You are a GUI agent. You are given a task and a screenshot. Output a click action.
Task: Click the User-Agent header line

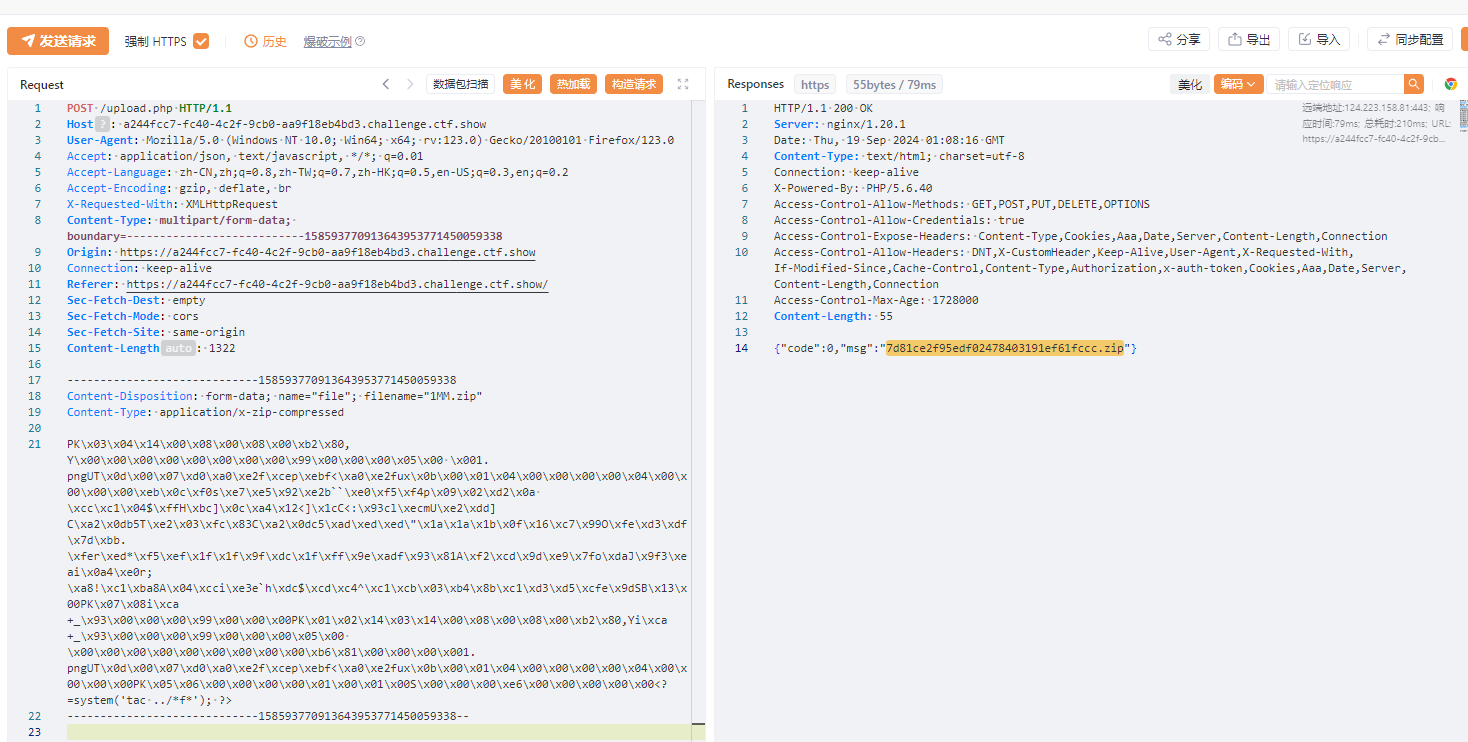(x=370, y=140)
